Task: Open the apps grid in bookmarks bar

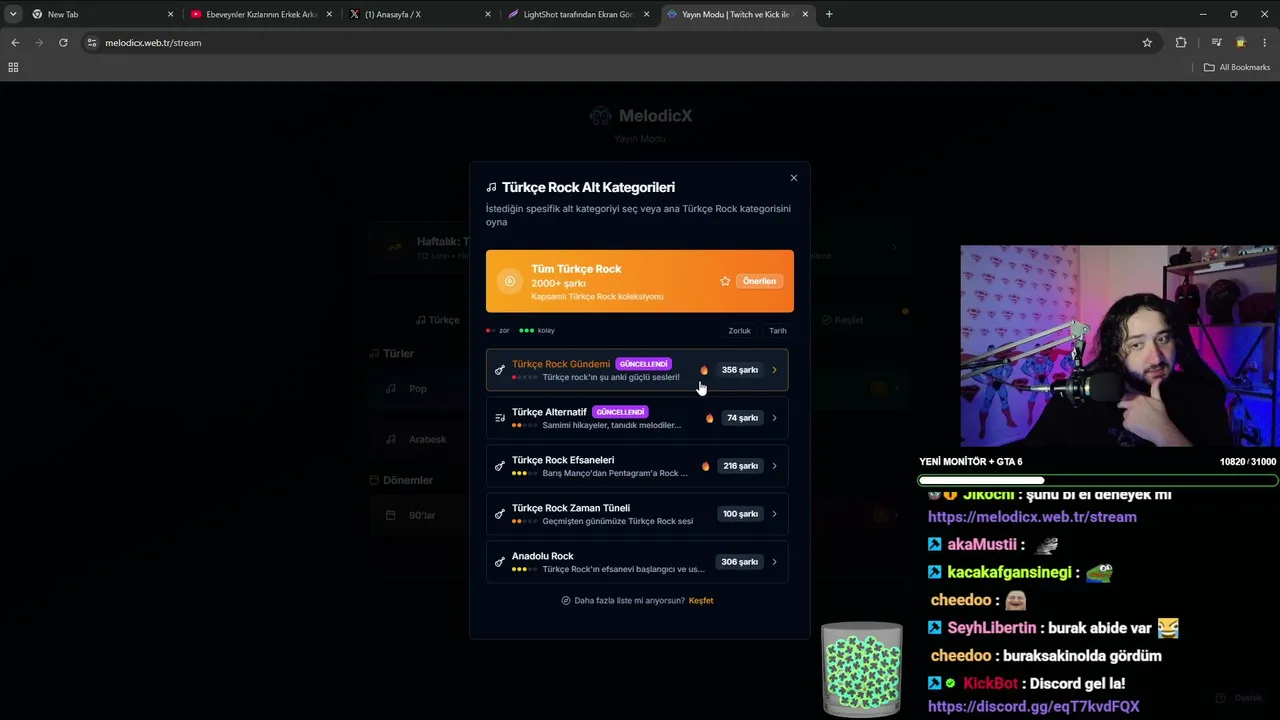Action: pyautogui.click(x=13, y=67)
